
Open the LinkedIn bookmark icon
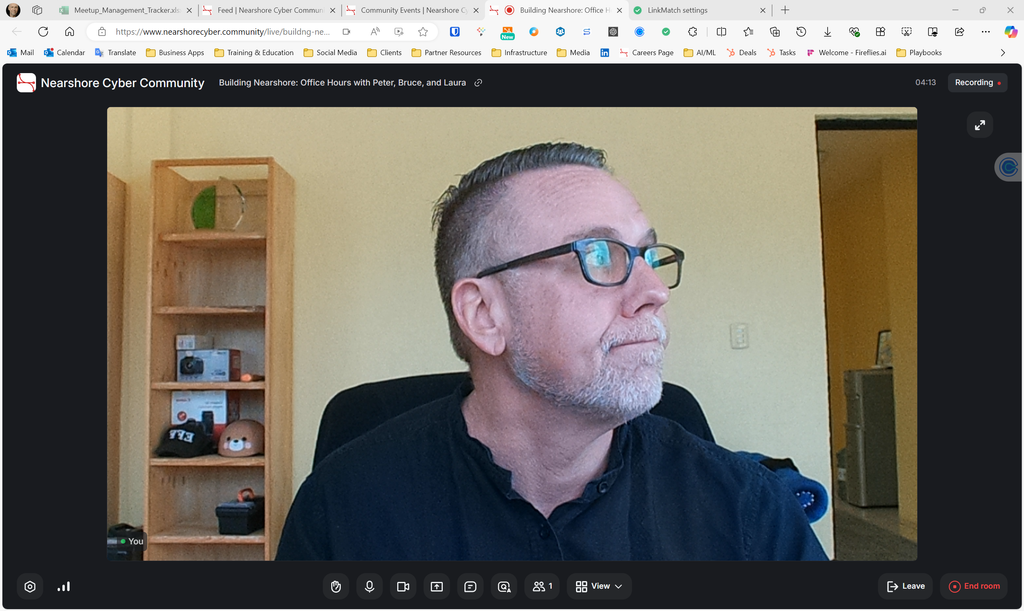(x=605, y=53)
